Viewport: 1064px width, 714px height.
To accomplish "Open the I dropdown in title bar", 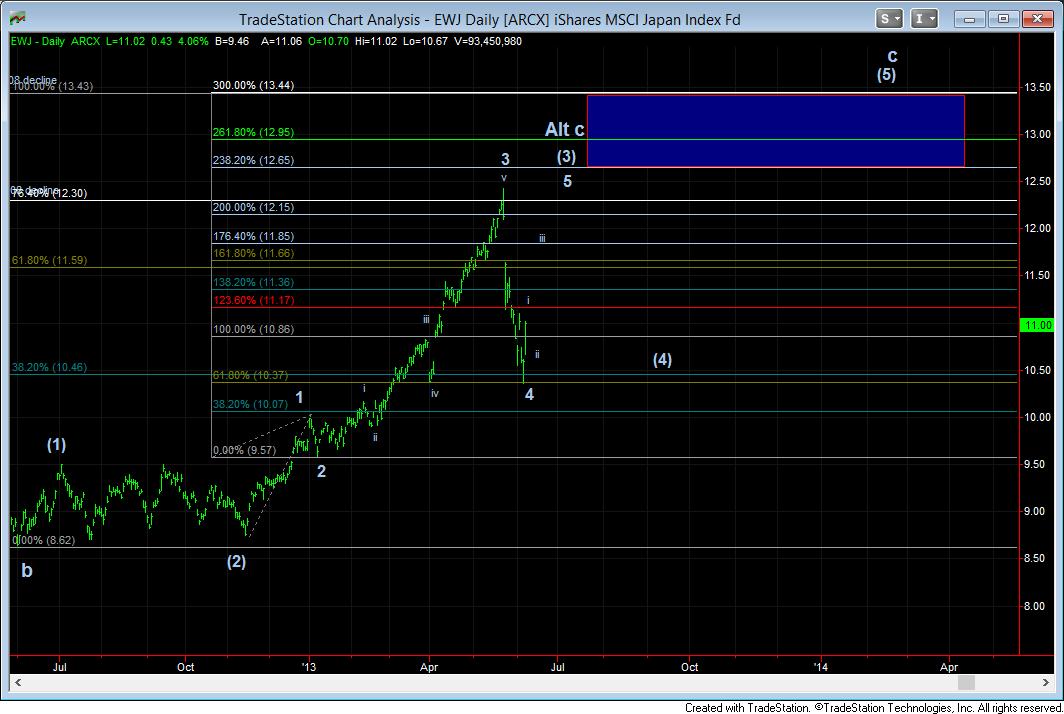I will tap(924, 18).
